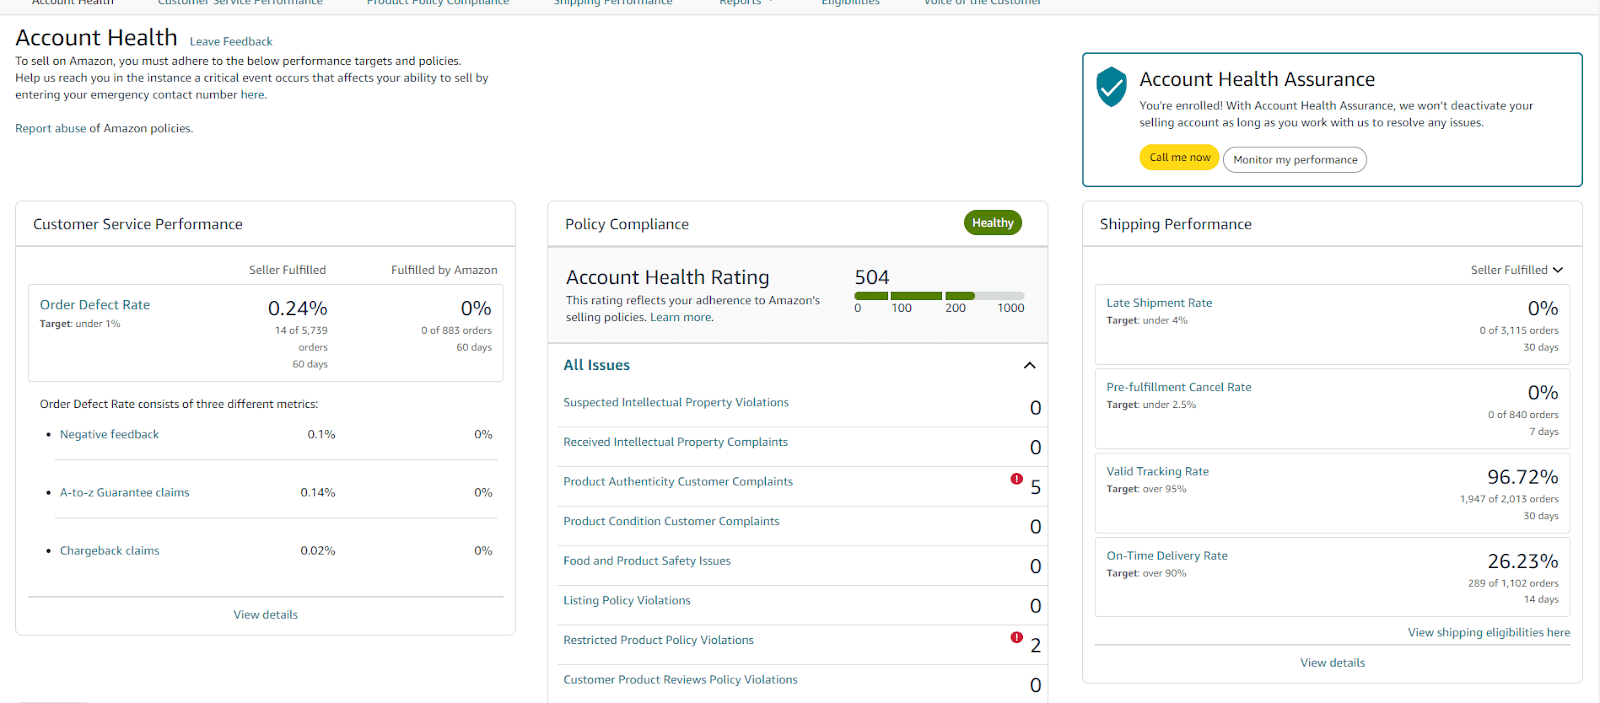Open Food and Product Safety Issues

point(647,561)
